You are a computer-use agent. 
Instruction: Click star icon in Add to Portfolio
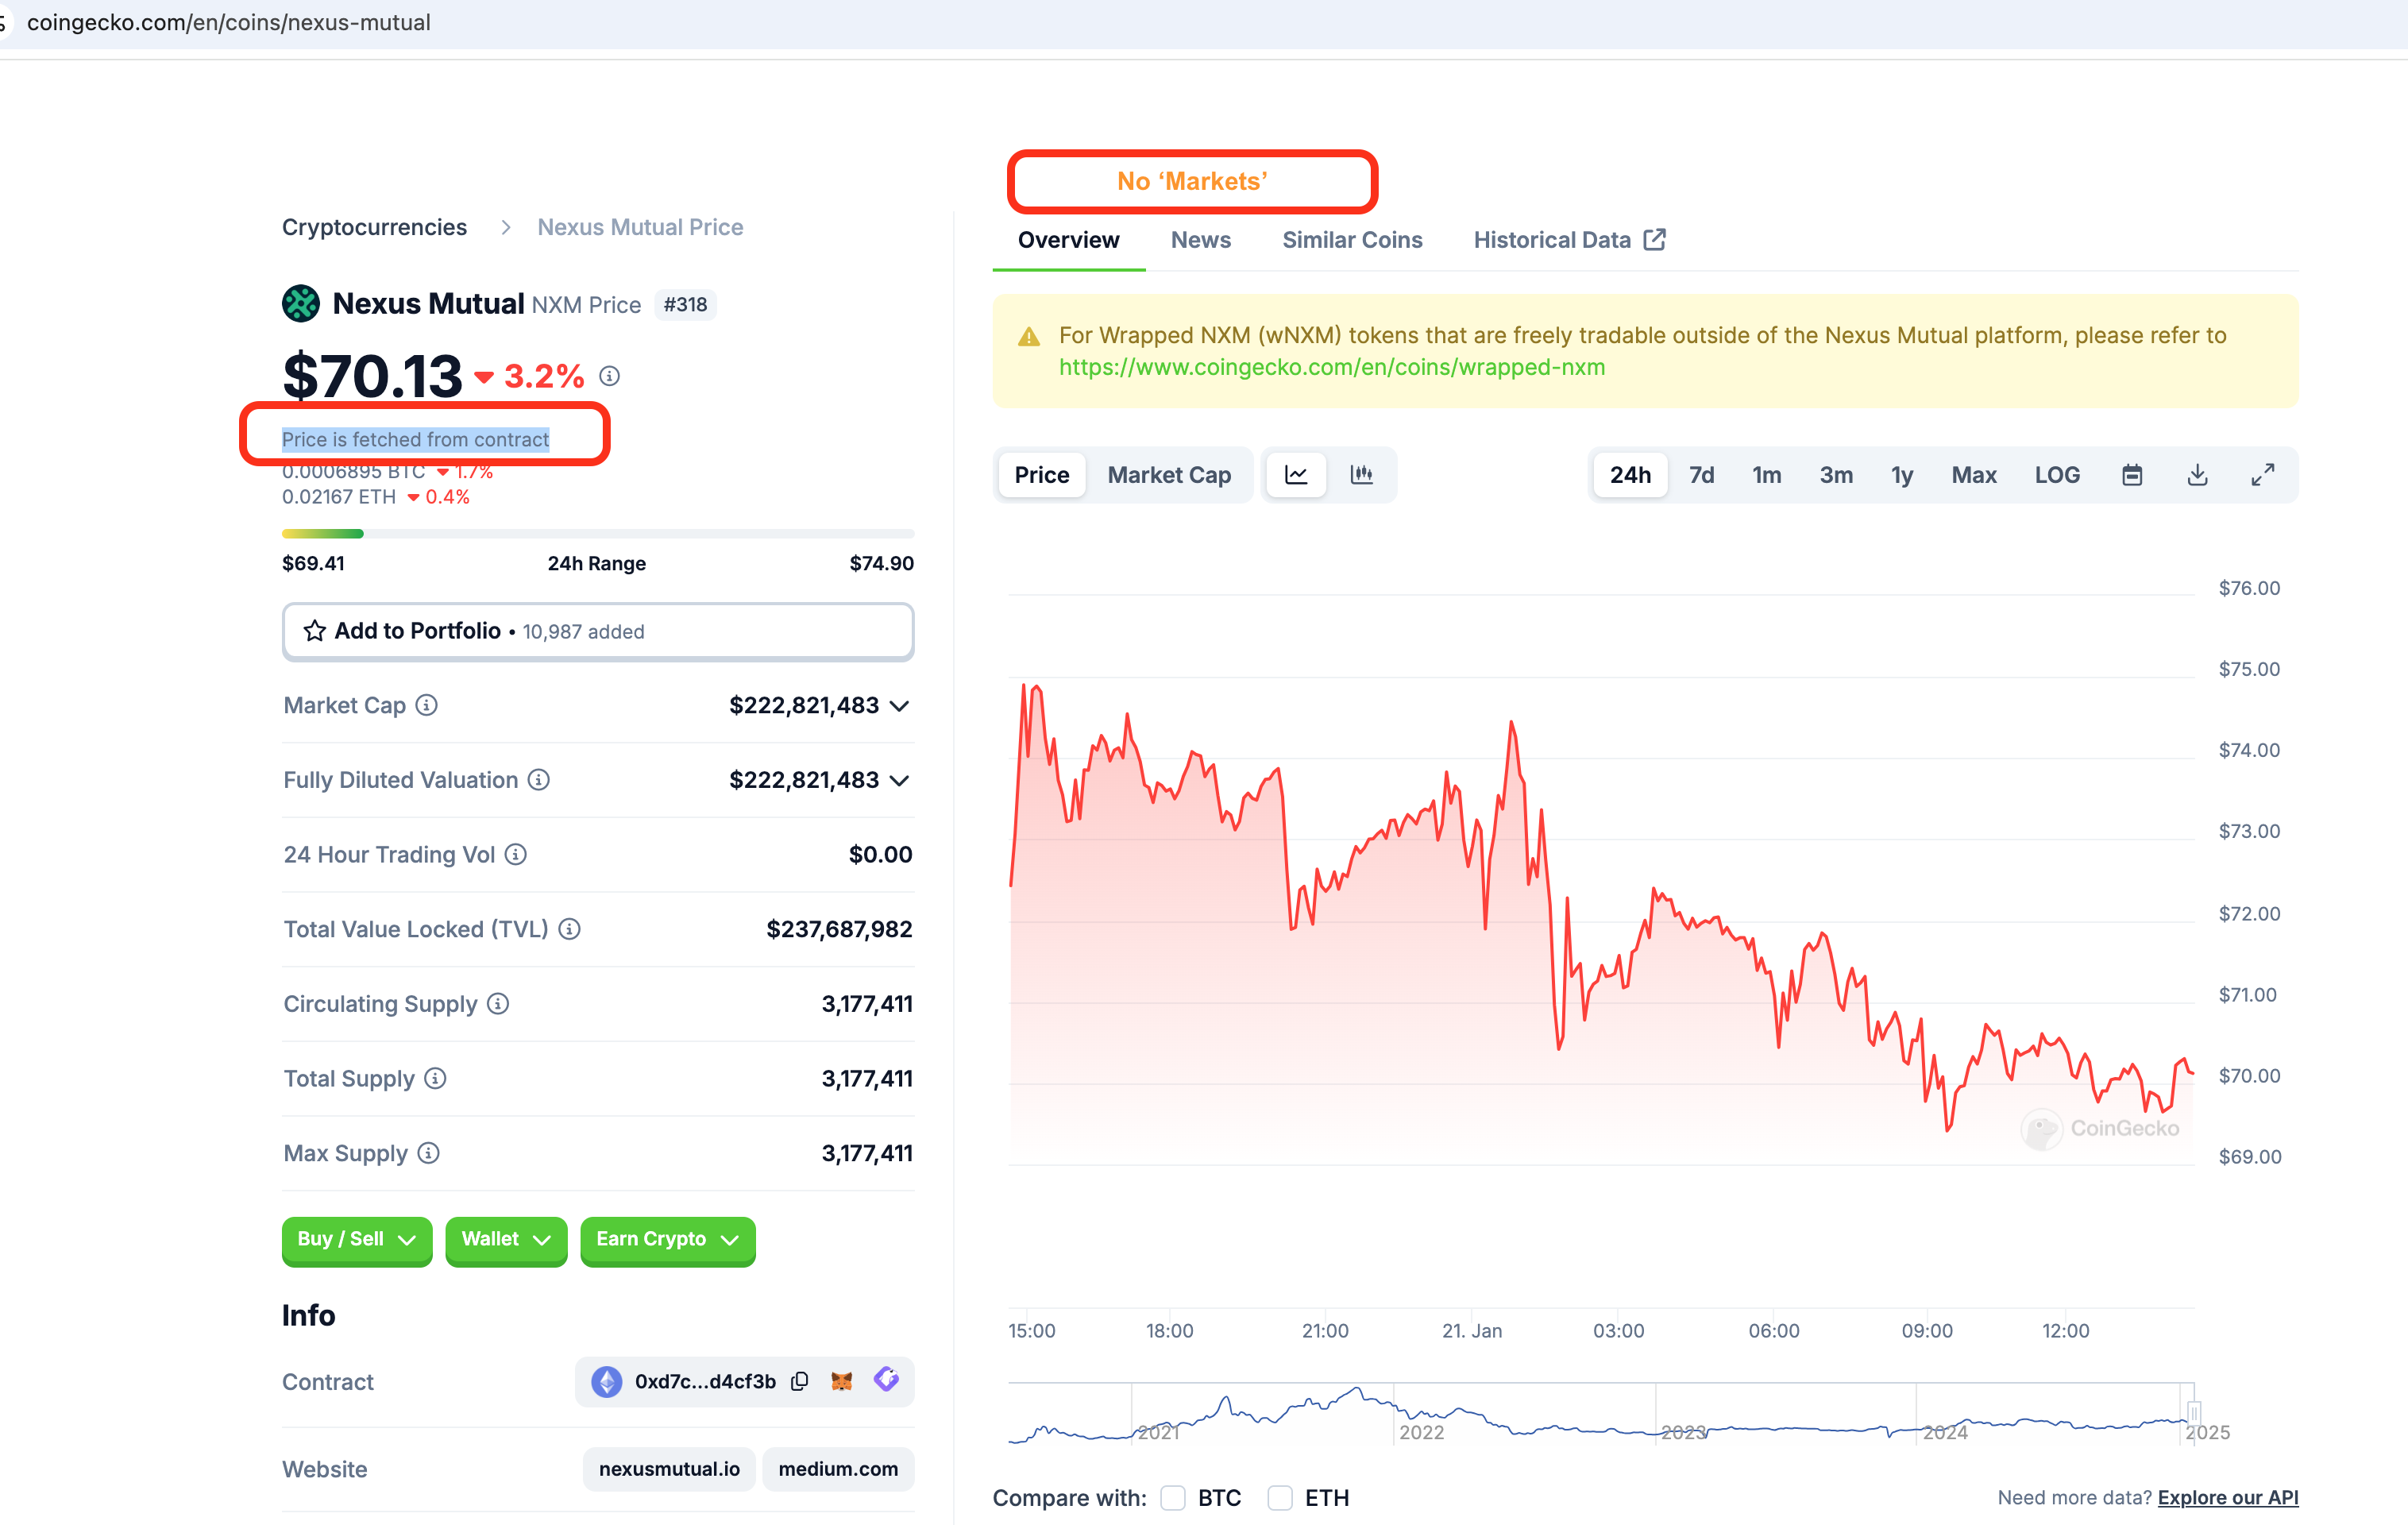(x=315, y=631)
